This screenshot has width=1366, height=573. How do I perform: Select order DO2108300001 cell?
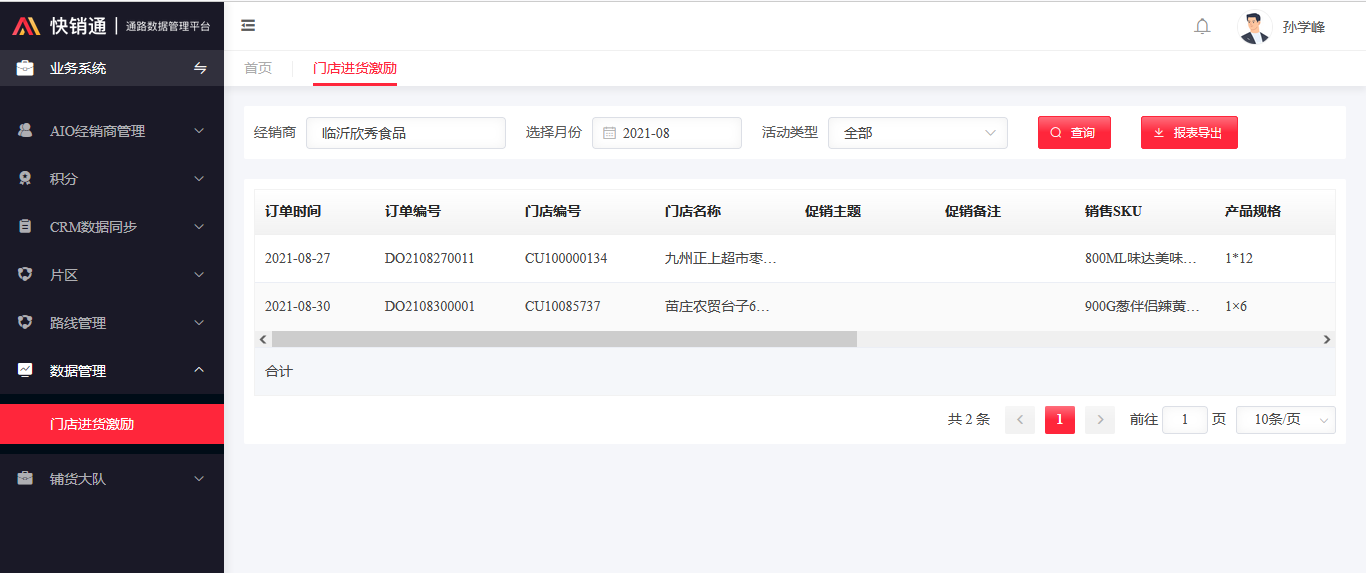(430, 306)
